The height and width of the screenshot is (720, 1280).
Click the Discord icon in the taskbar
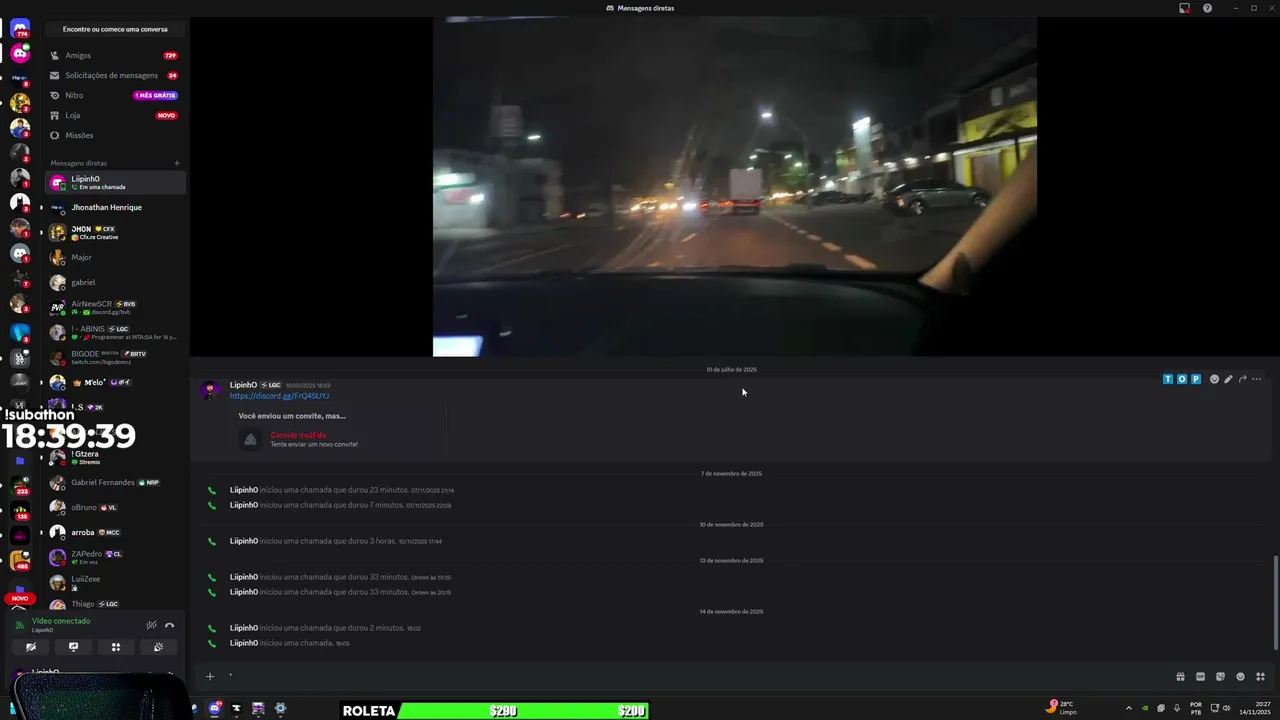coord(214,708)
